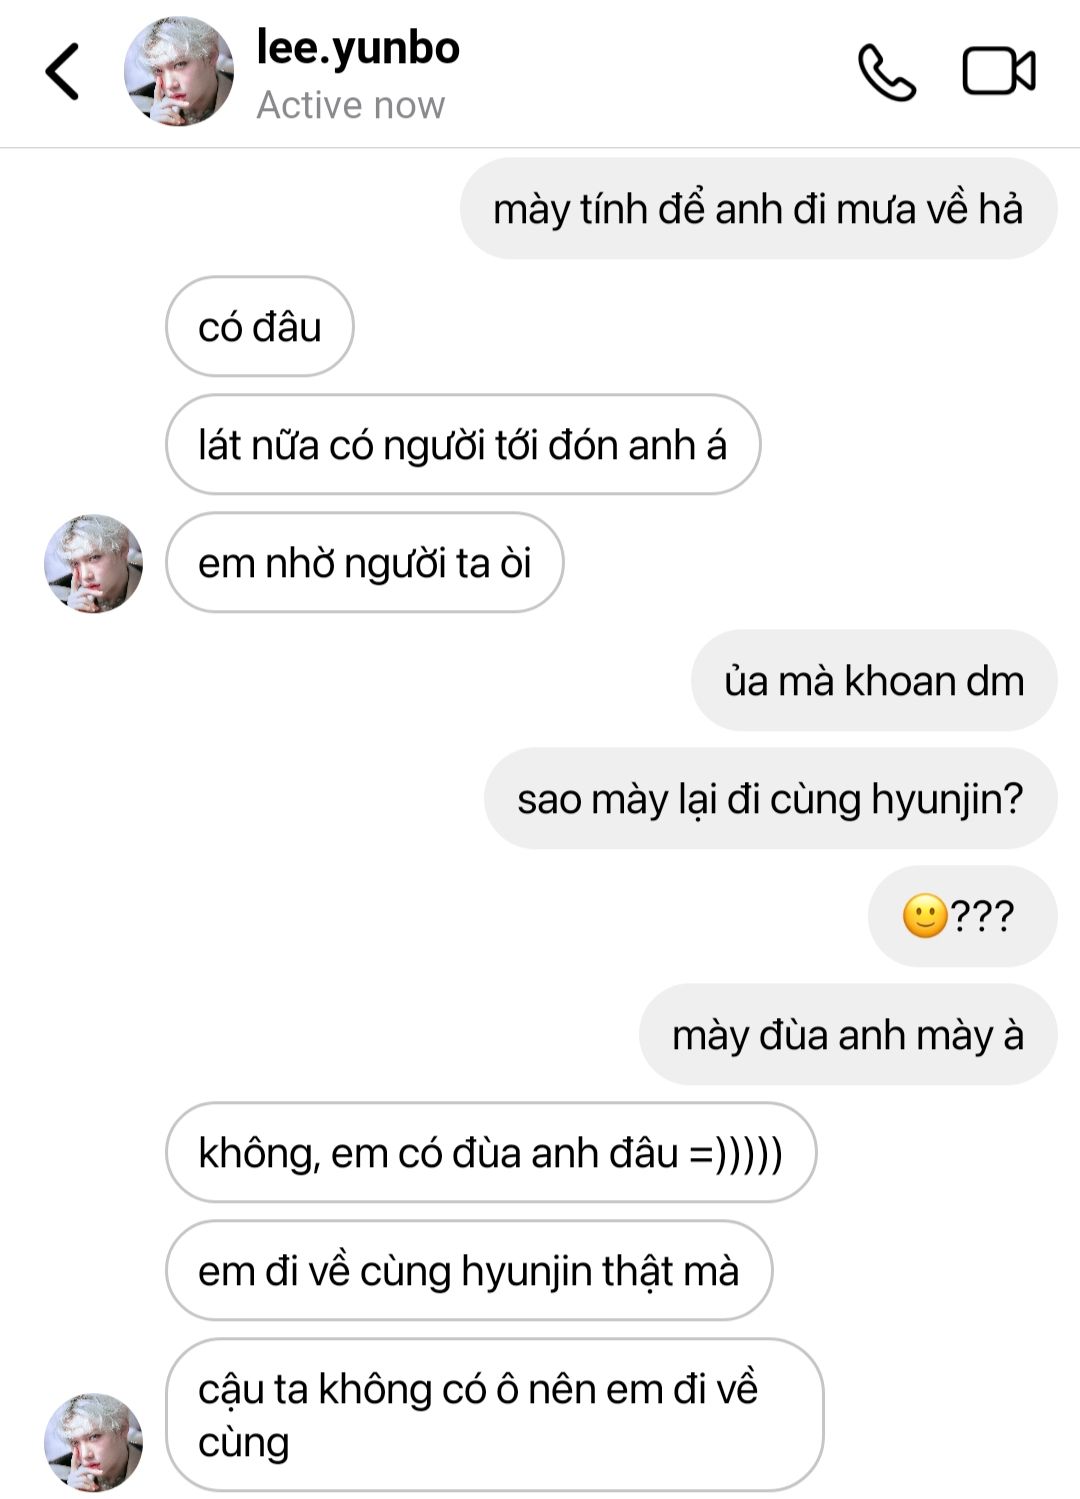This screenshot has height=1499, width=1080.
Task: Tap message "không, em có đùa anh đâu =)))))"
Action: coord(490,1153)
